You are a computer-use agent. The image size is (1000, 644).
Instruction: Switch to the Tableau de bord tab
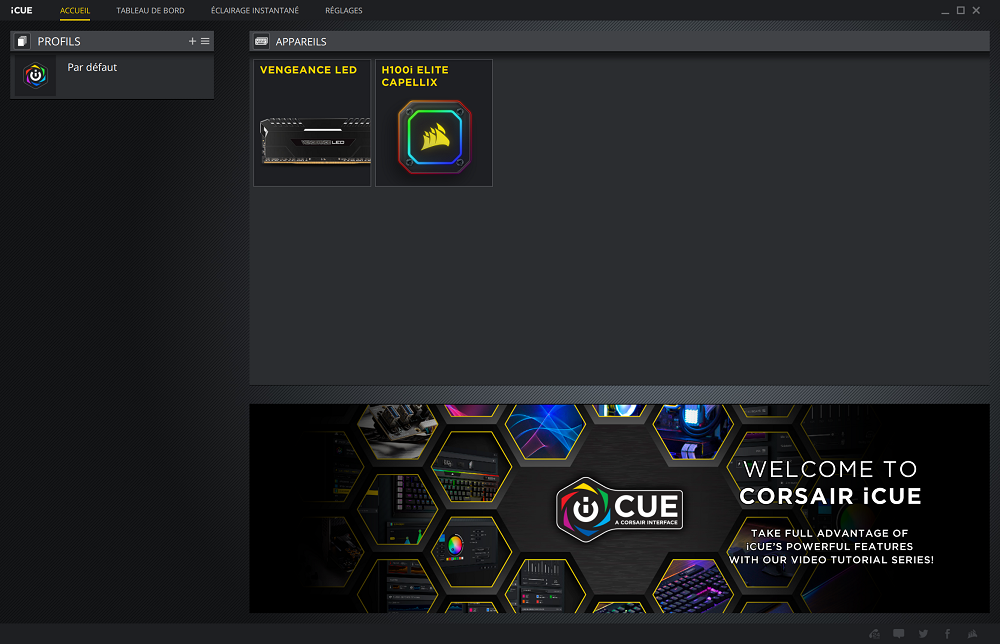(x=150, y=10)
